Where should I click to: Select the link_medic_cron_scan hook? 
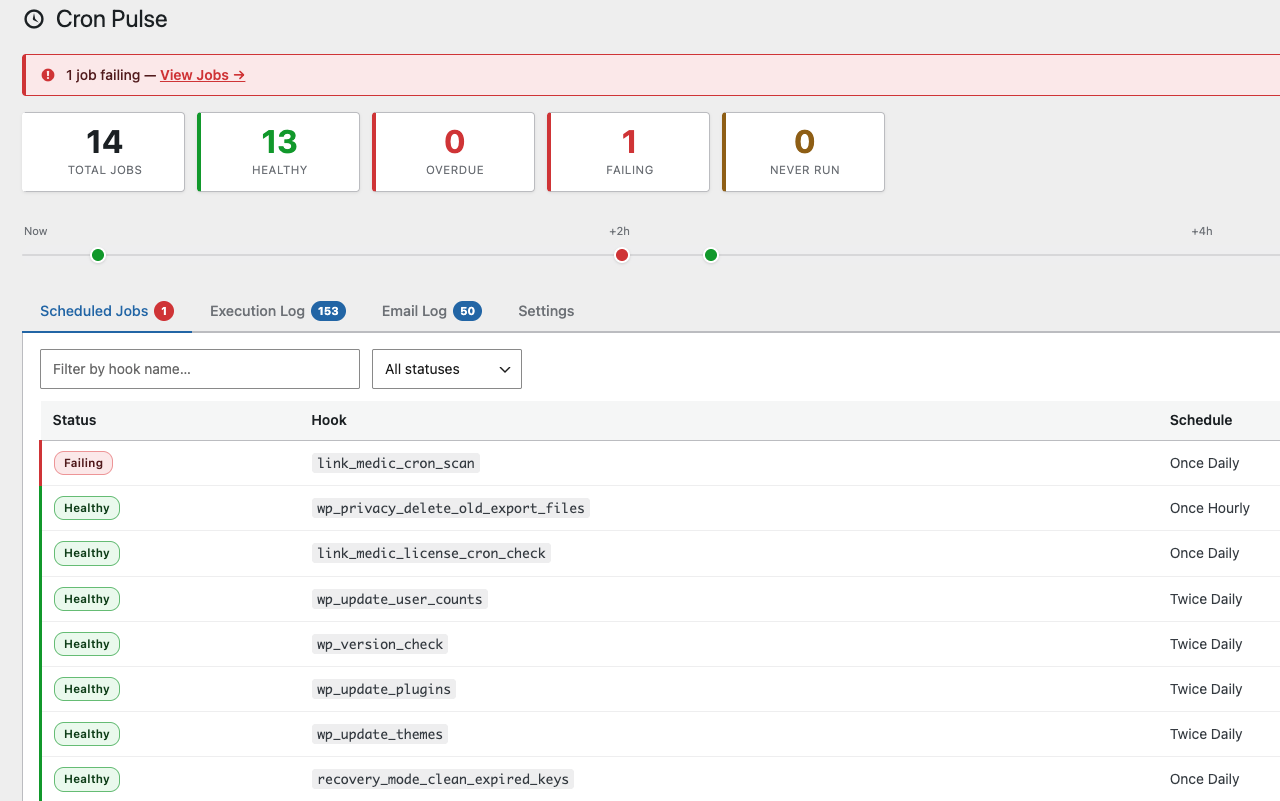[x=396, y=463]
